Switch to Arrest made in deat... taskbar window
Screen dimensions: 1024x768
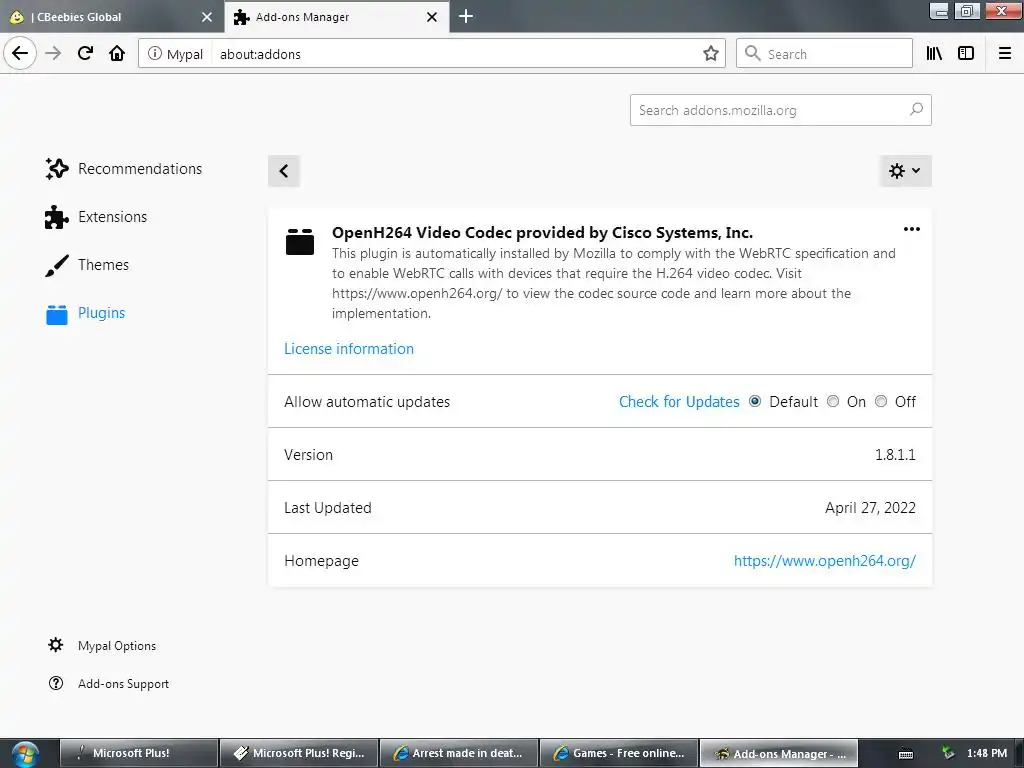(458, 753)
